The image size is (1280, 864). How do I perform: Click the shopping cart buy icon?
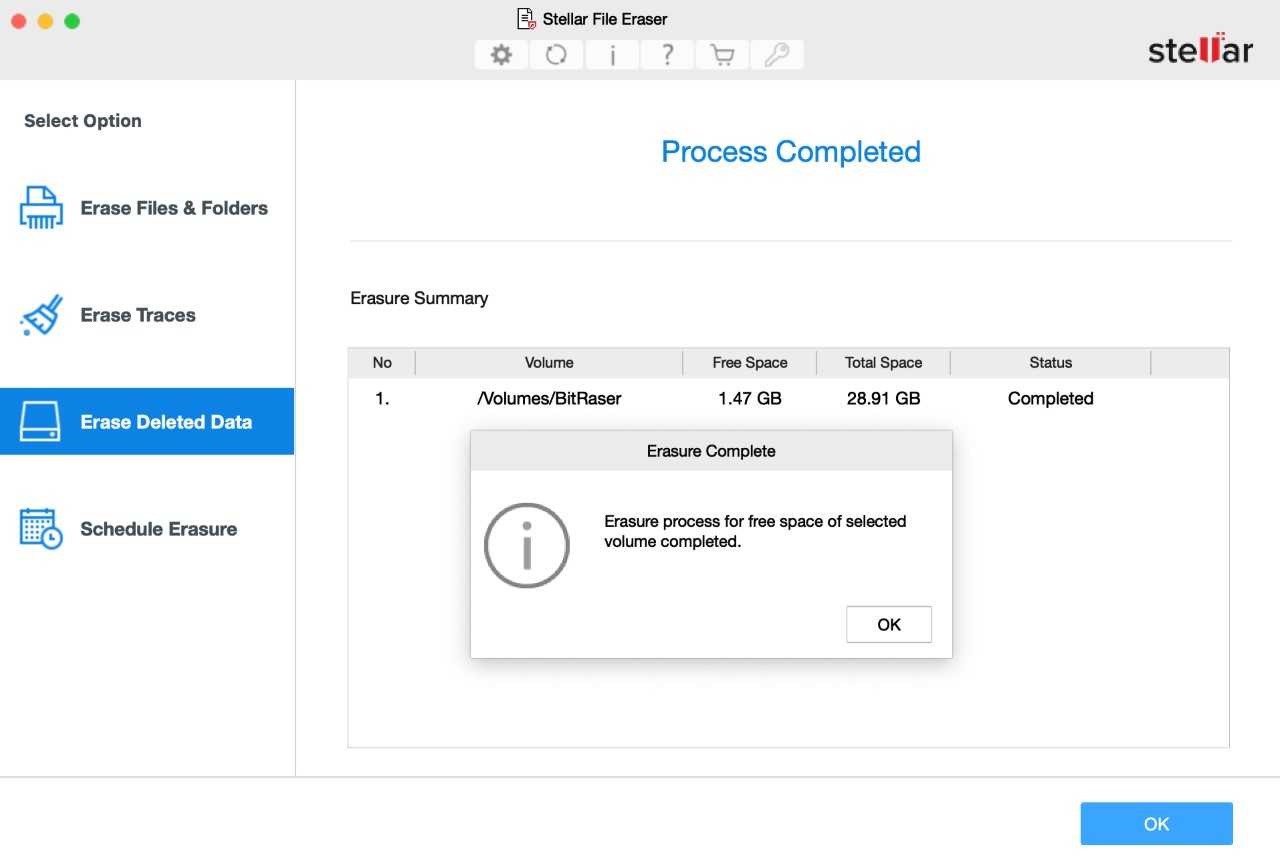(x=722, y=55)
